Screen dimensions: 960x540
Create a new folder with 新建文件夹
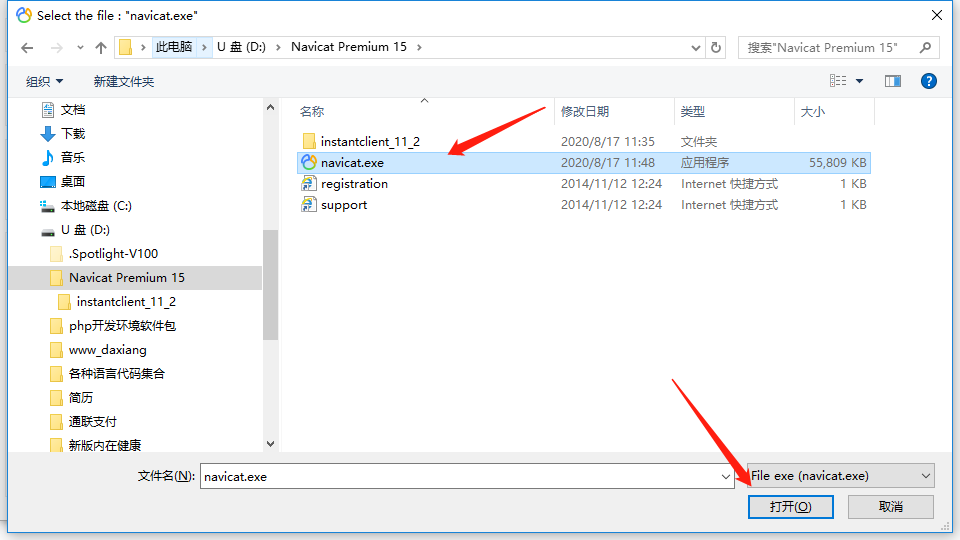[x=124, y=81]
